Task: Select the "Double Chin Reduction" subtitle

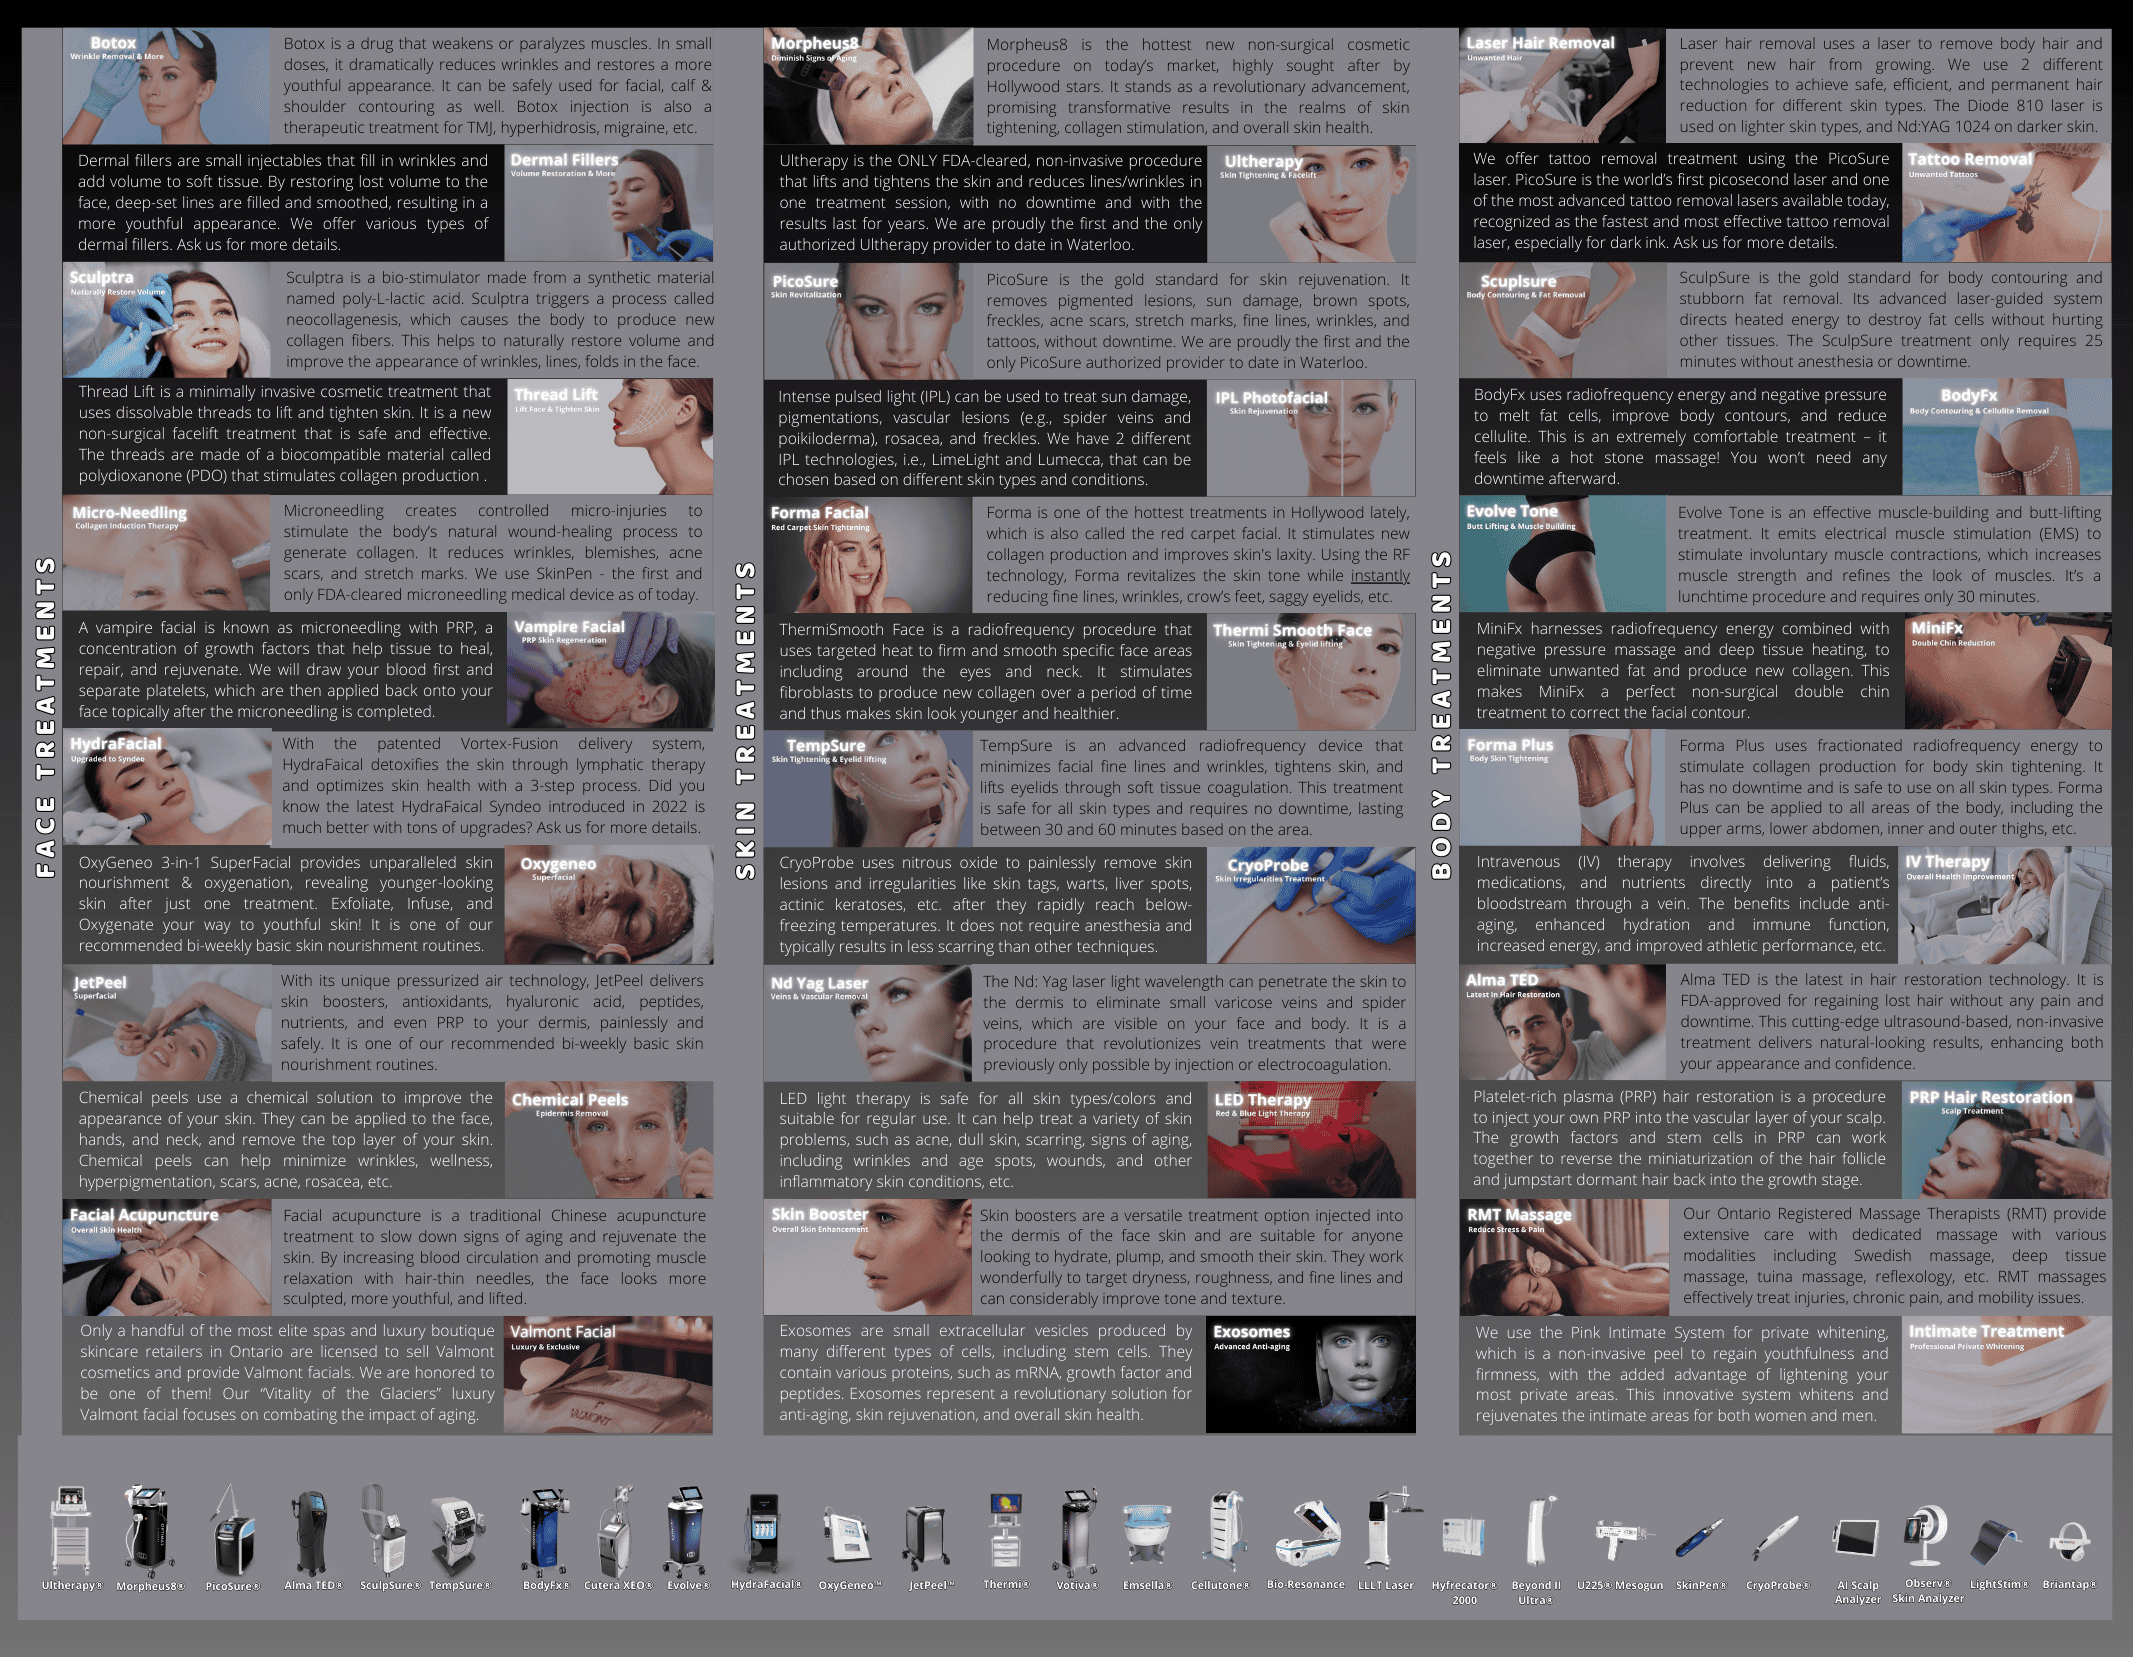Action: [x=1953, y=643]
